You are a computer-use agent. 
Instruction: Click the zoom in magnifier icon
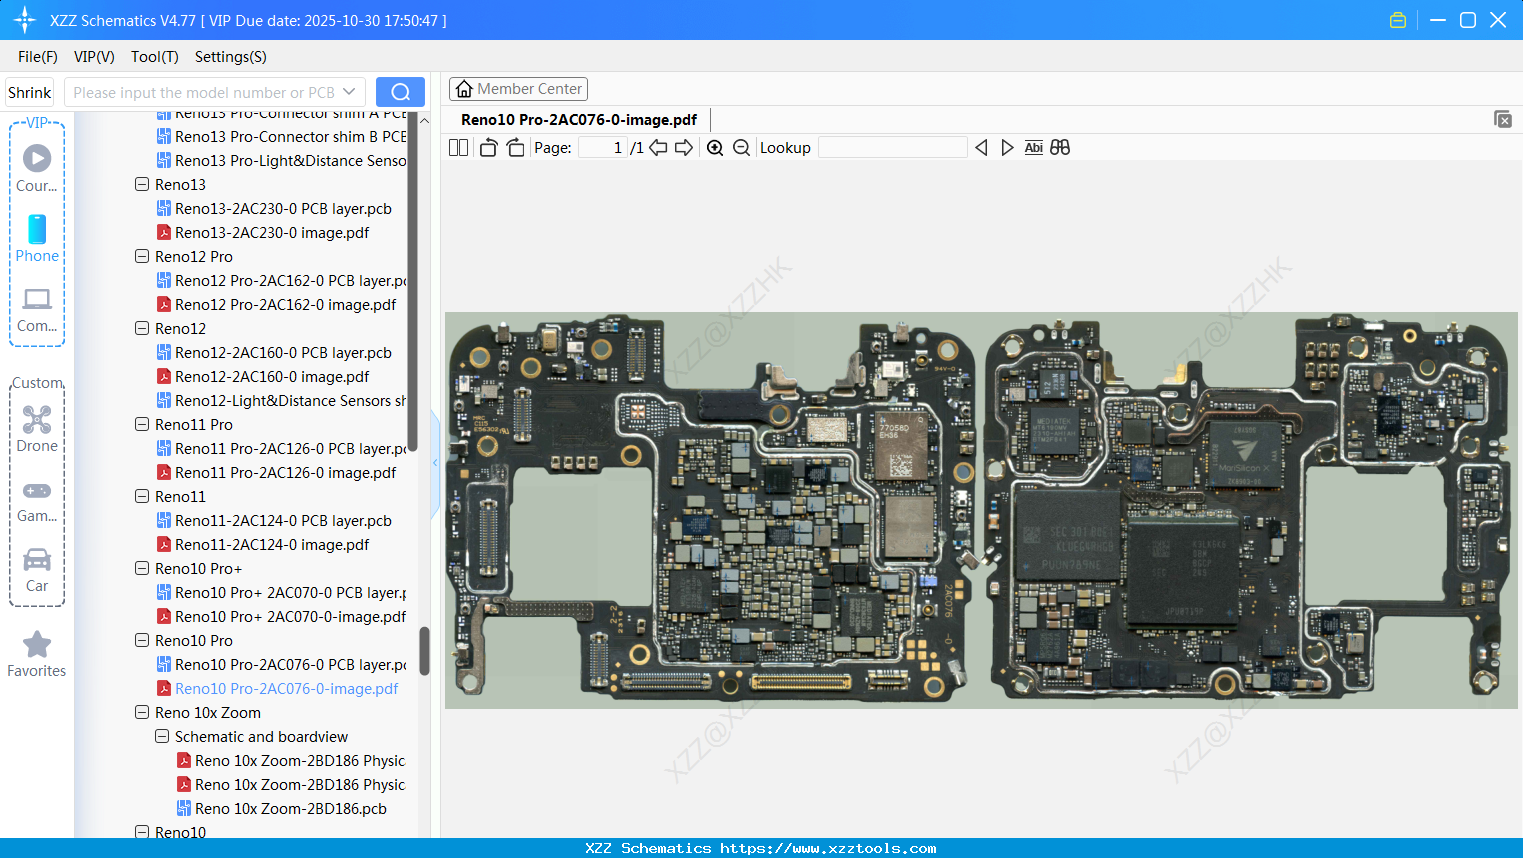(x=715, y=148)
